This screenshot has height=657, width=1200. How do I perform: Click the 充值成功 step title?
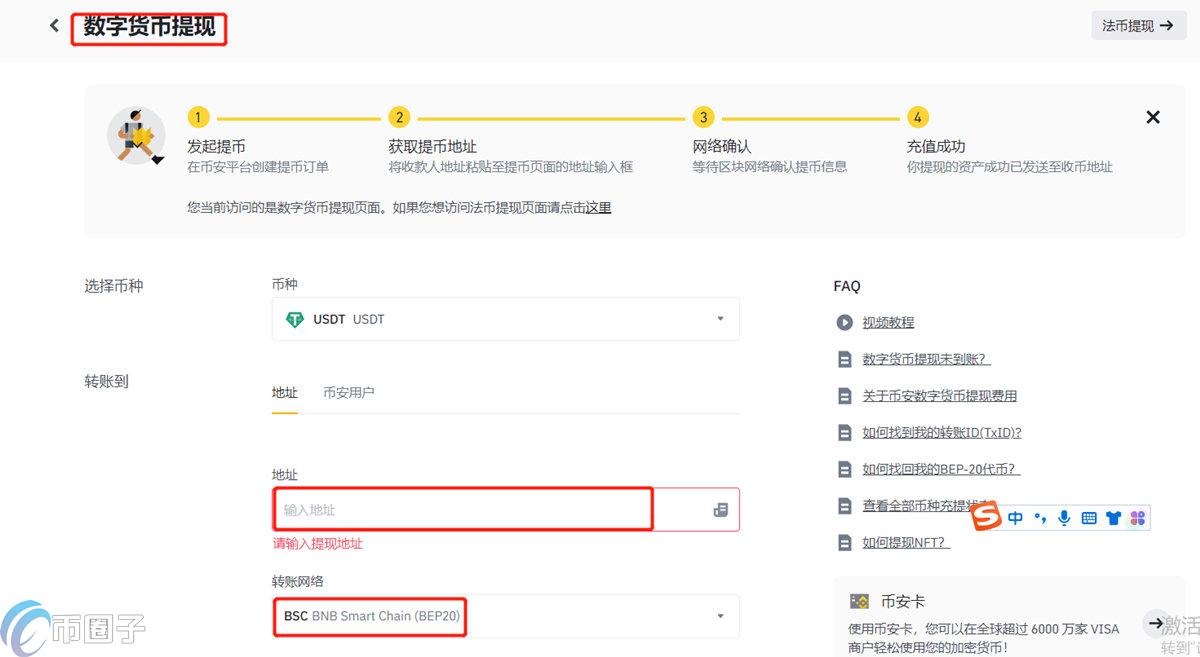pyautogui.click(x=936, y=146)
